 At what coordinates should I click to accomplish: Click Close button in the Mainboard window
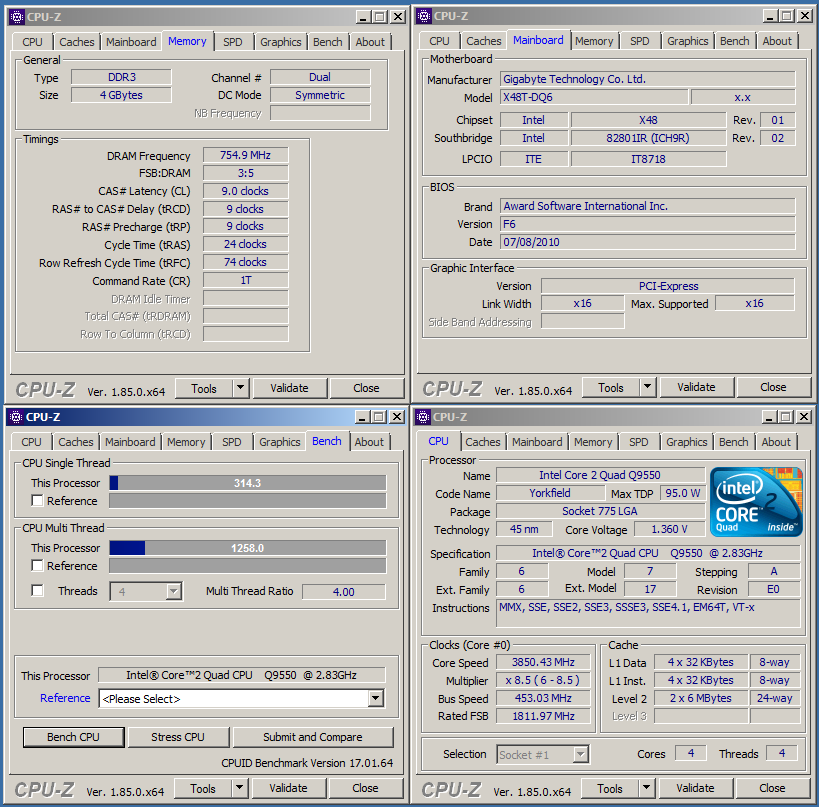click(x=773, y=387)
